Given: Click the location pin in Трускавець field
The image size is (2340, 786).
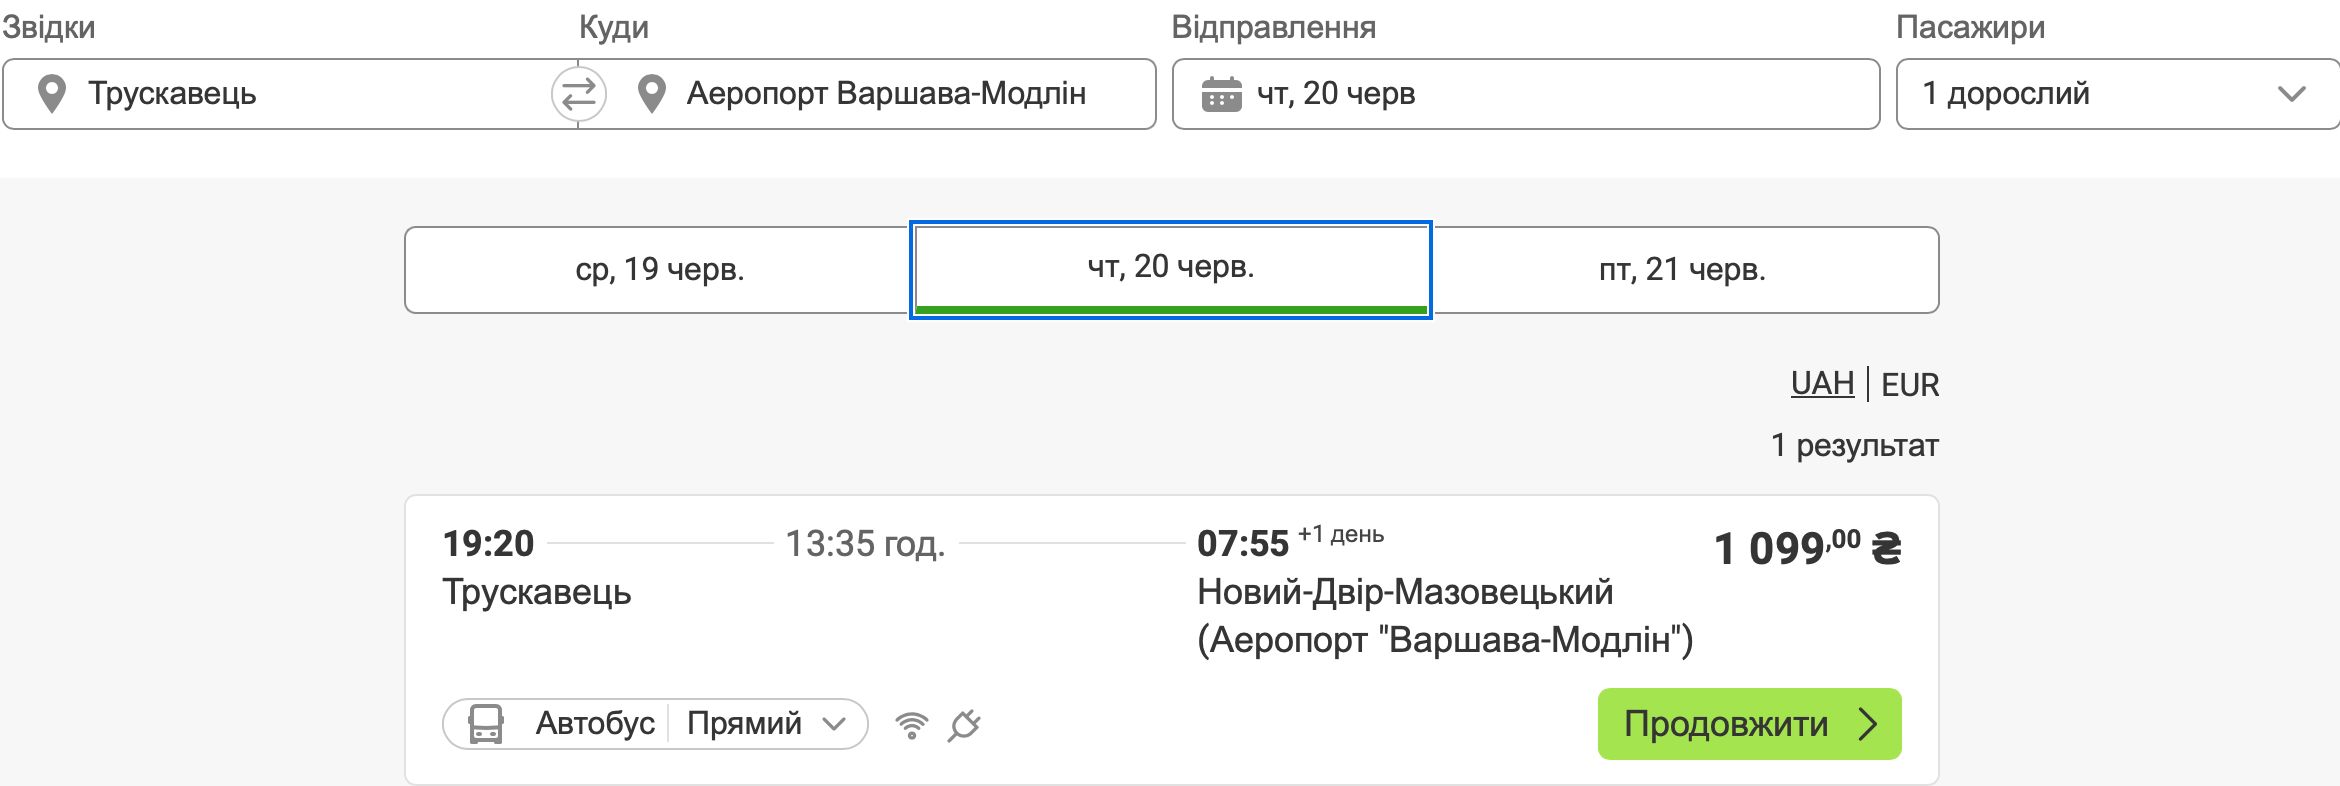Looking at the screenshot, I should coord(52,94).
